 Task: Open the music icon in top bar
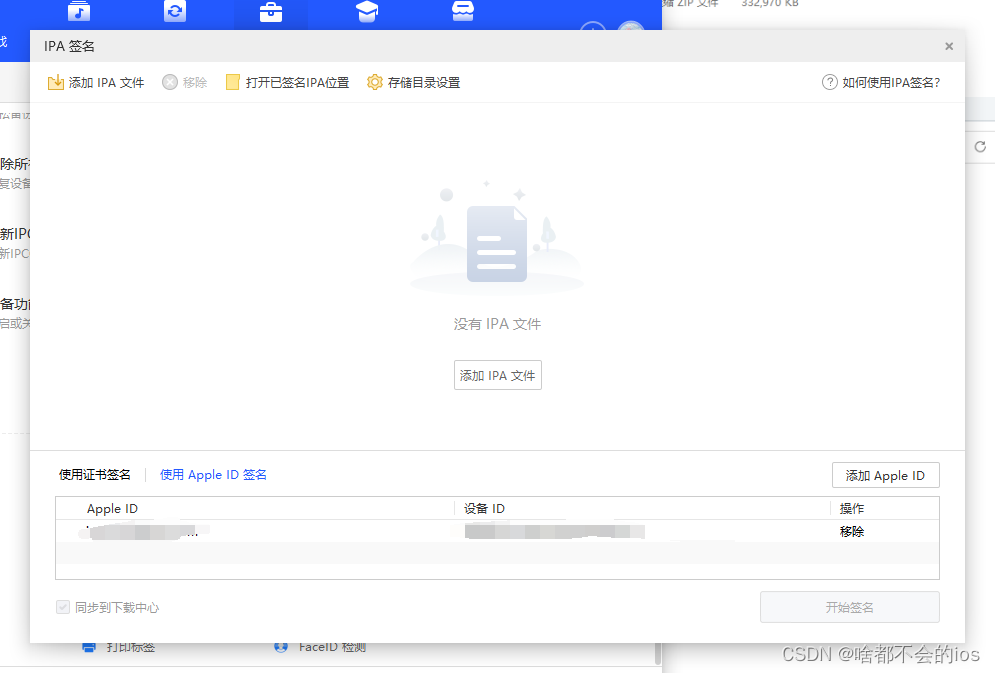(x=79, y=11)
